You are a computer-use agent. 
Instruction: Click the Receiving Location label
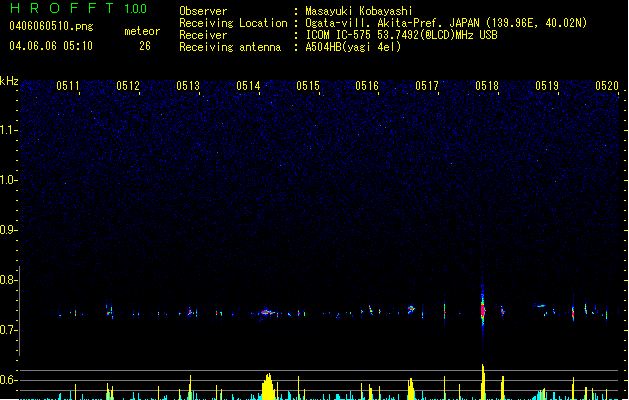(x=233, y=23)
